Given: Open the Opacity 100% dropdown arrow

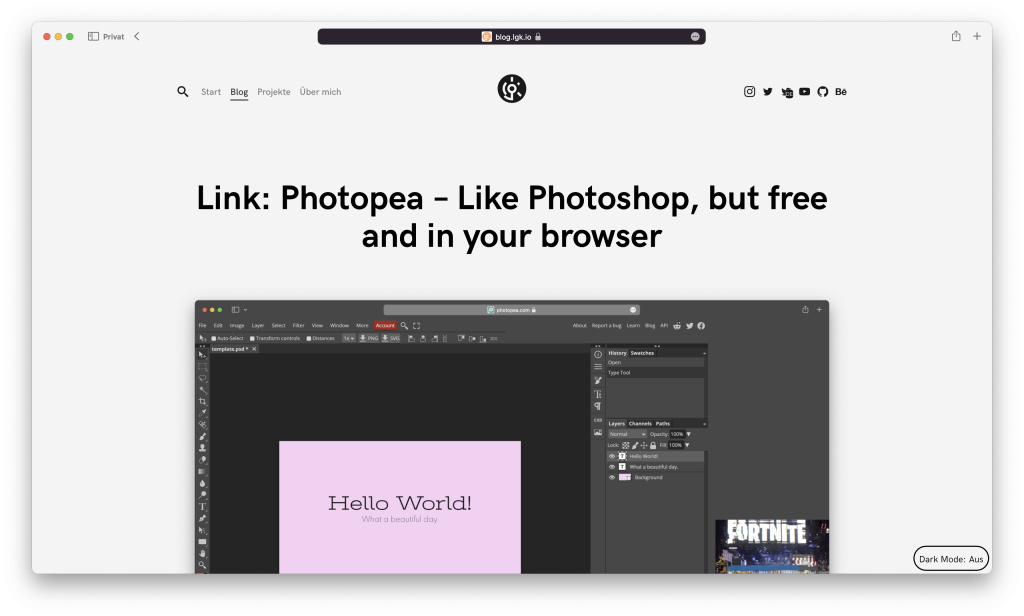Looking at the screenshot, I should [x=688, y=434].
